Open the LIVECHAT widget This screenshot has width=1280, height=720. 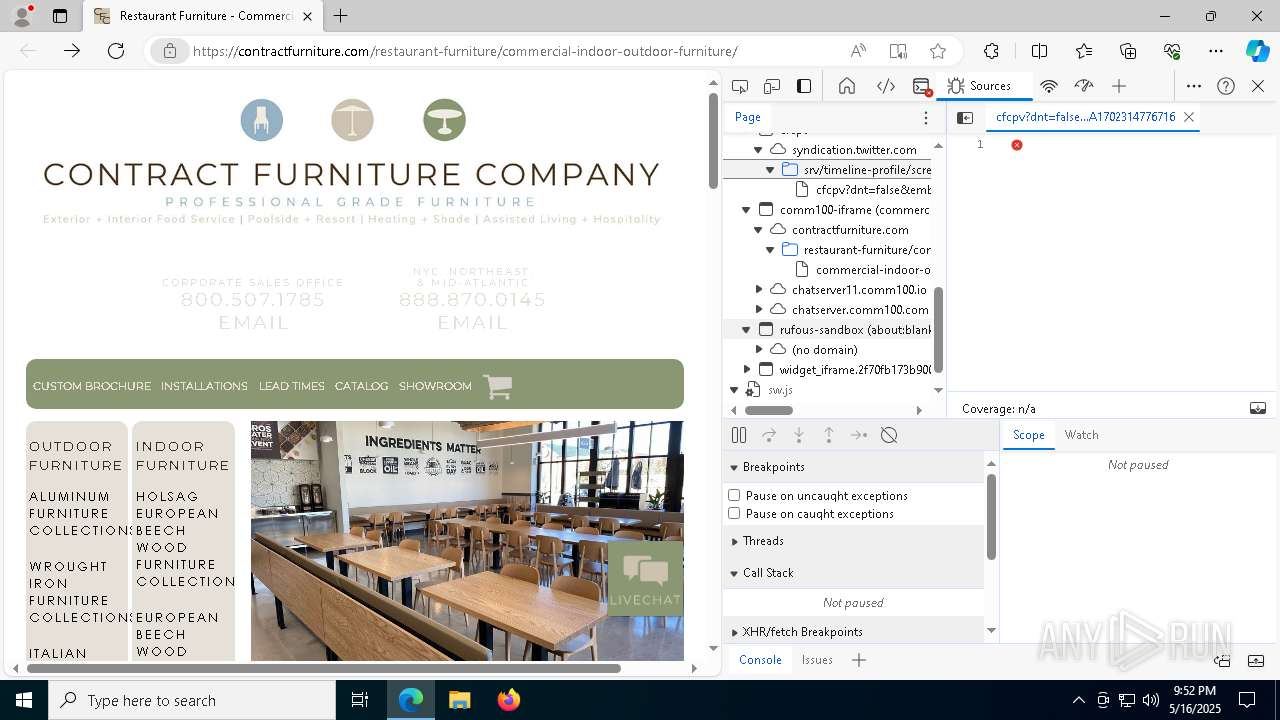(645, 579)
